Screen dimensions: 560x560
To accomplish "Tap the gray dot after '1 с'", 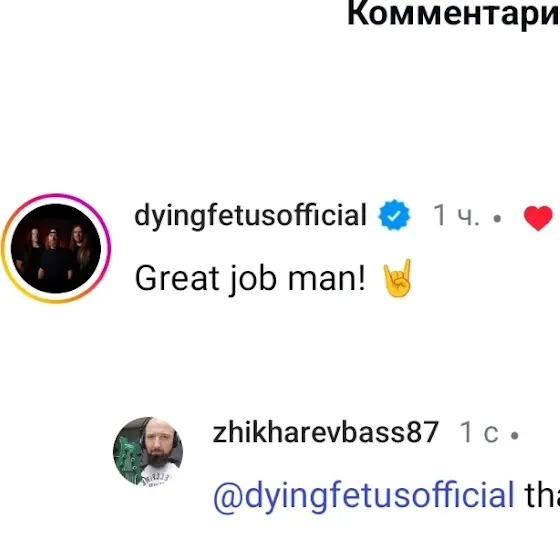I will pyautogui.click(x=515, y=435).
